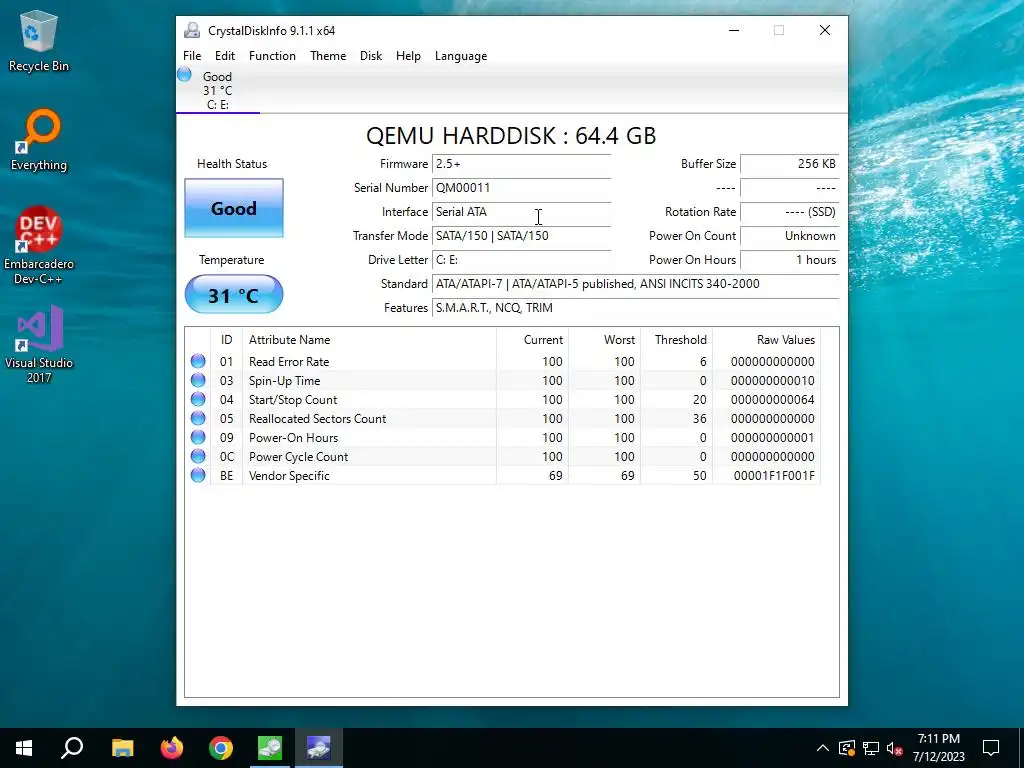Screen dimensions: 1024x768
Task: Click the Transfer Mode field SATA/150
Action: click(521, 236)
